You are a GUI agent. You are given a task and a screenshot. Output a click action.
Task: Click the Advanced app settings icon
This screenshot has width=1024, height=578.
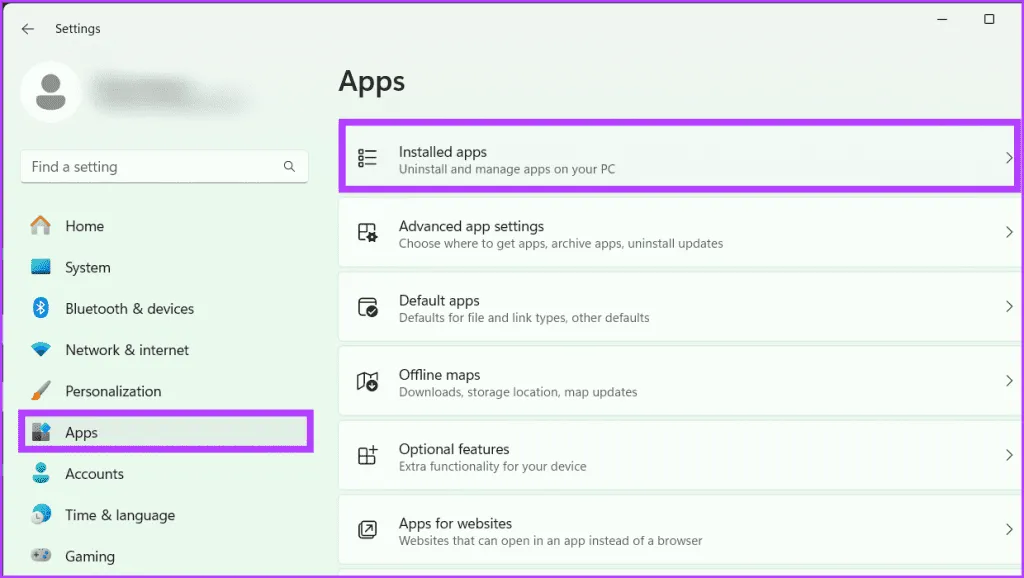[x=368, y=233]
